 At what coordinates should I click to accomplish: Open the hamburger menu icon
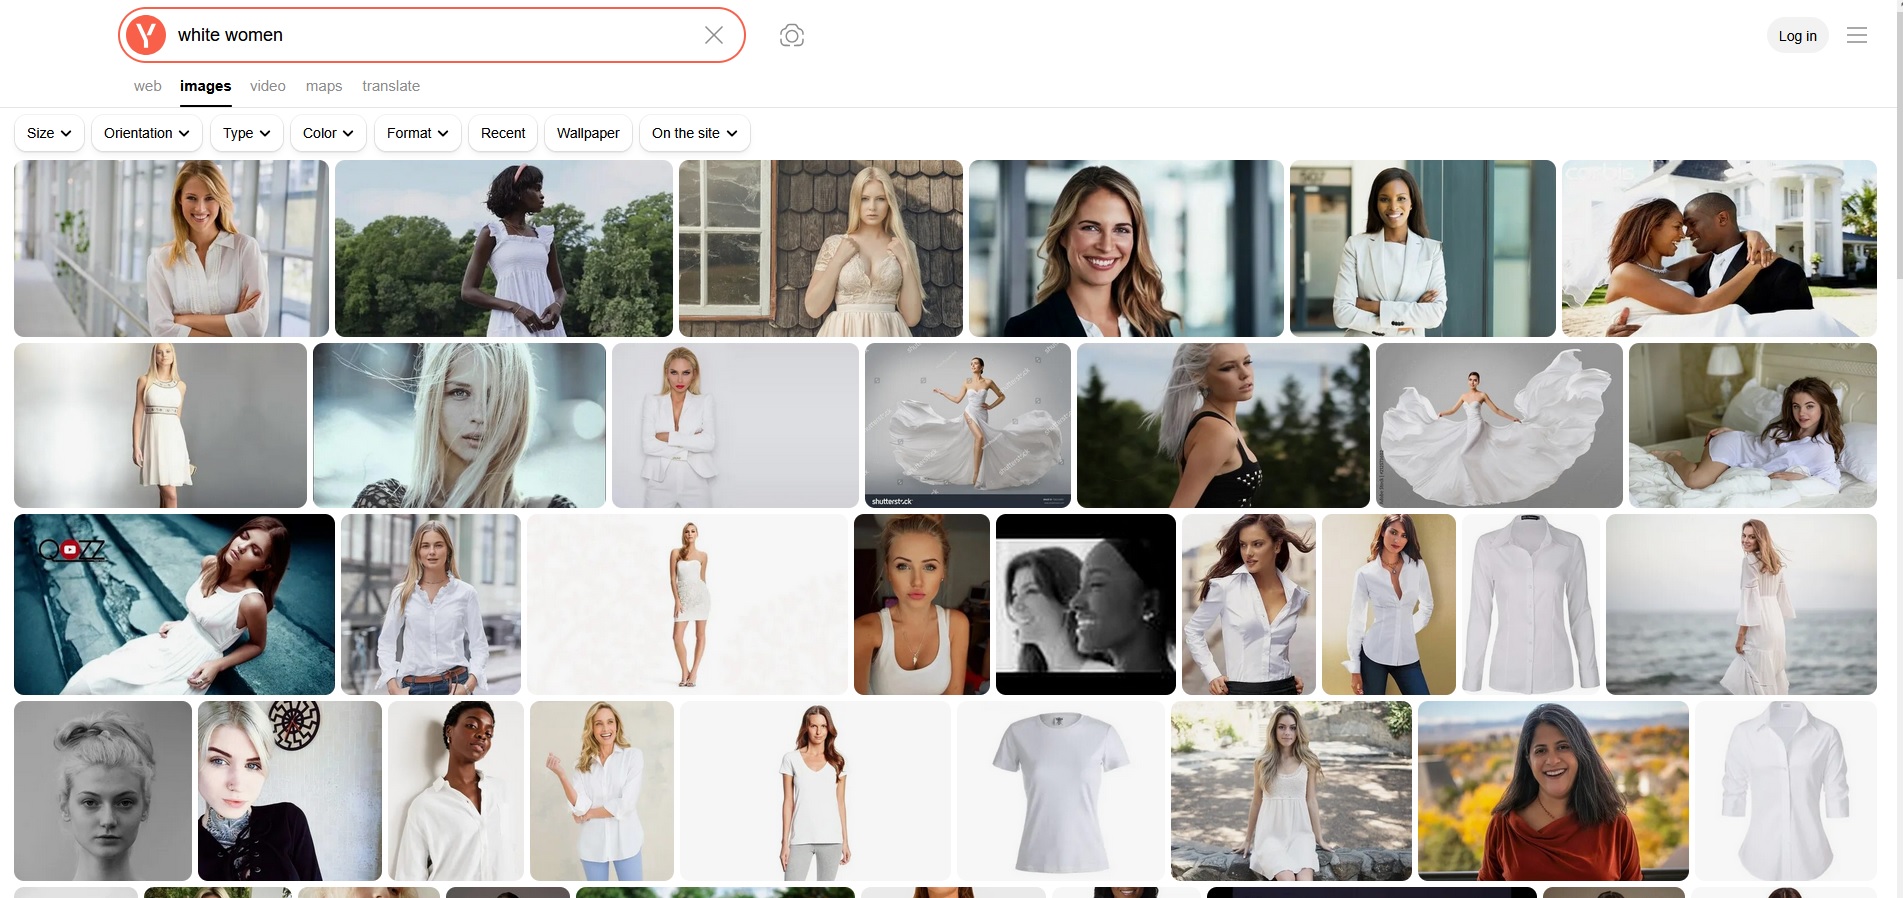pos(1857,36)
